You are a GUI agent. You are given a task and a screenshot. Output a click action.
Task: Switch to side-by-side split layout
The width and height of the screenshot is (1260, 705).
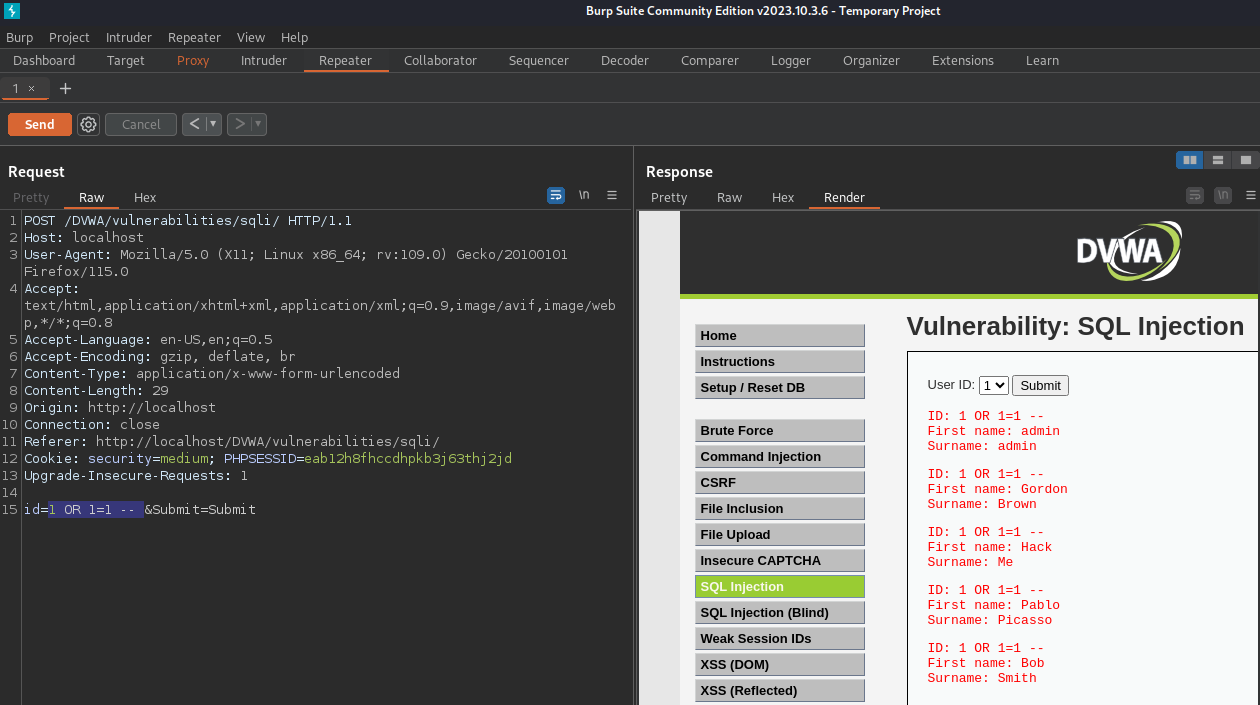(1190, 160)
